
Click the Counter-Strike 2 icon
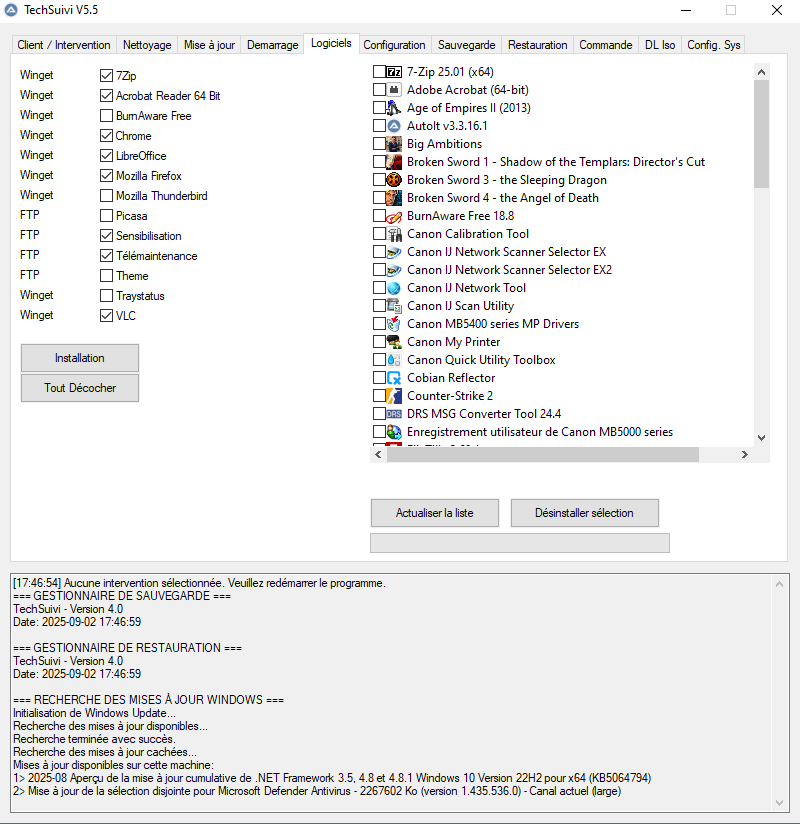tap(391, 395)
